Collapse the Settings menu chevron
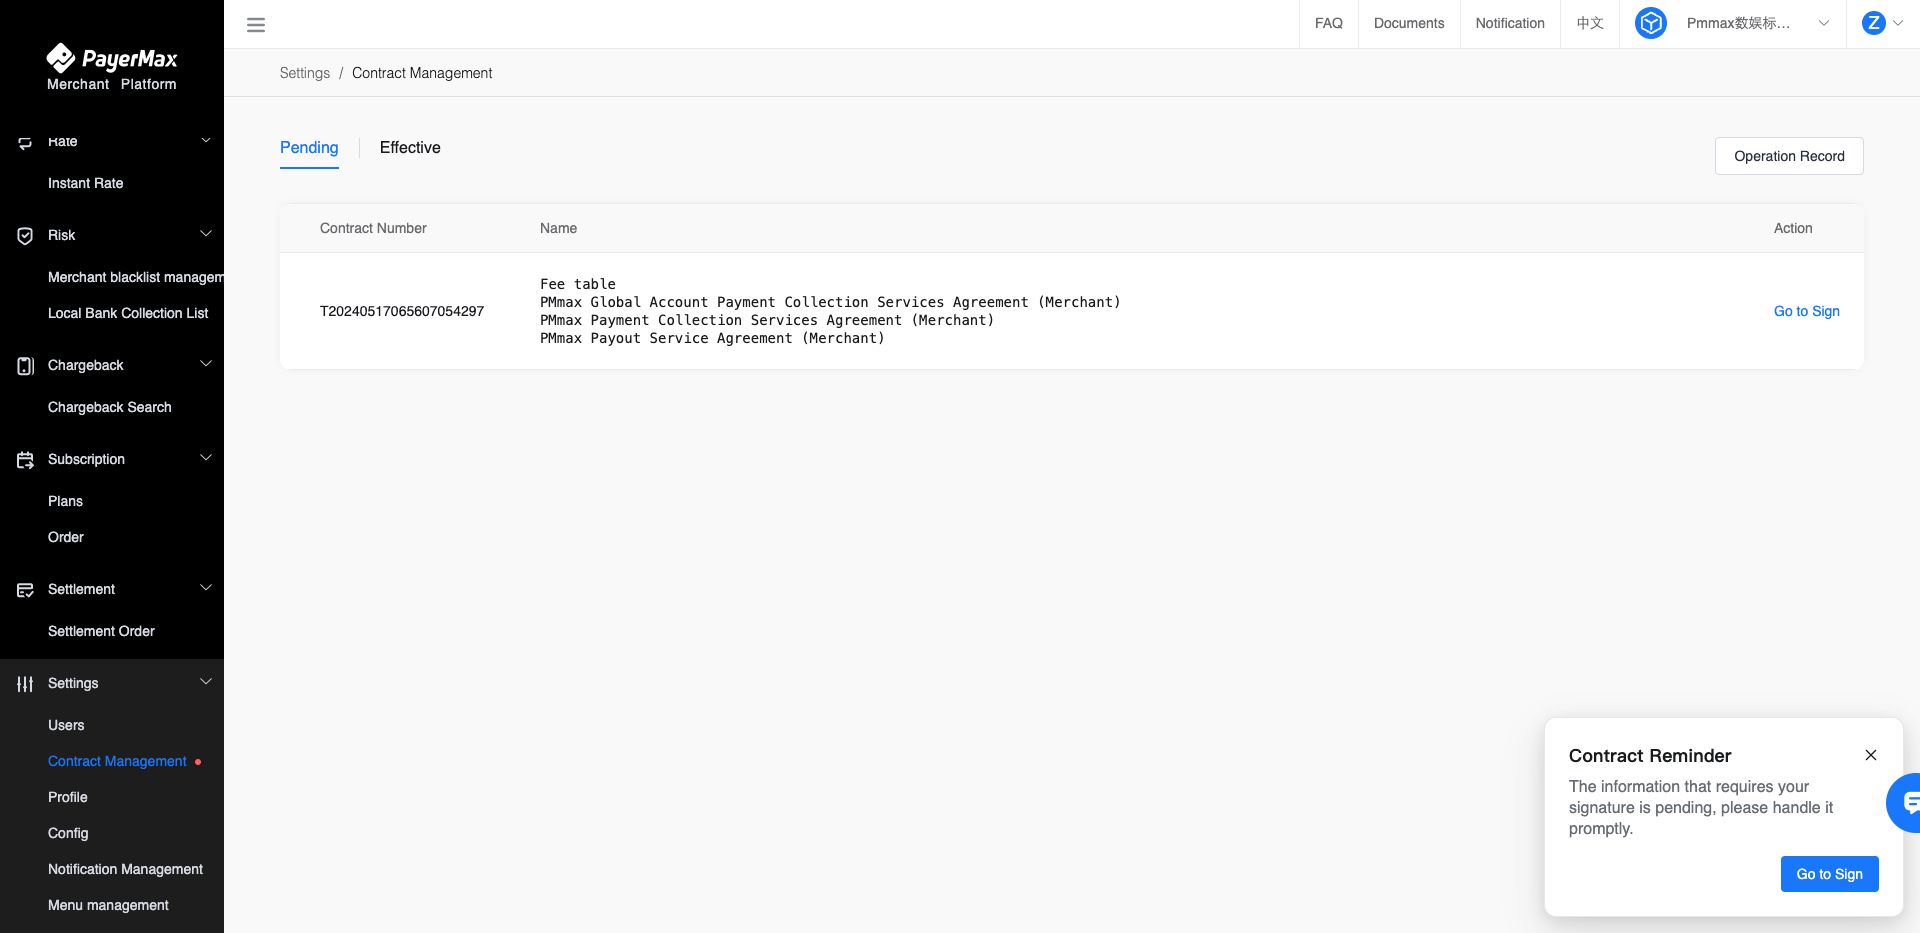The width and height of the screenshot is (1920, 933). tap(206, 682)
